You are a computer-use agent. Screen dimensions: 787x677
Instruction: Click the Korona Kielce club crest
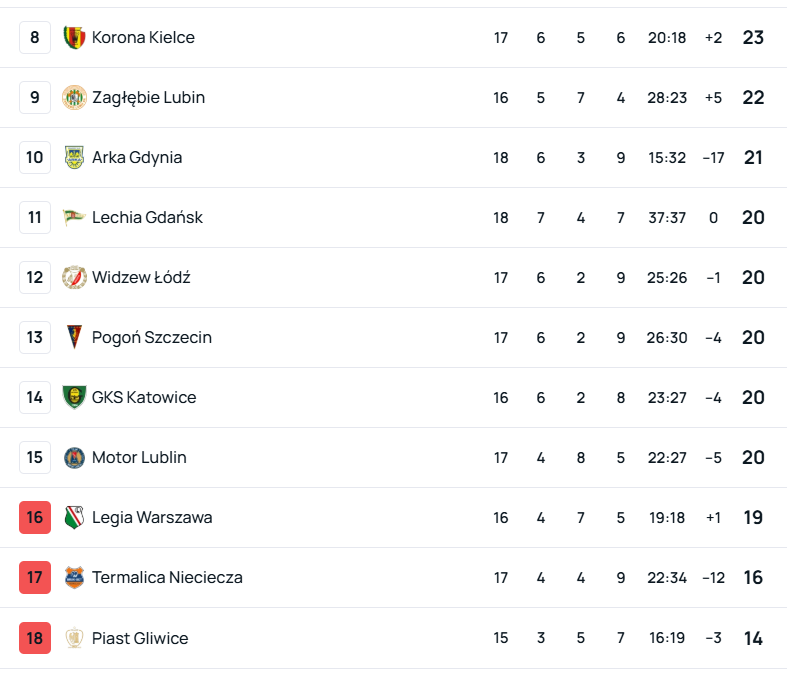74,38
